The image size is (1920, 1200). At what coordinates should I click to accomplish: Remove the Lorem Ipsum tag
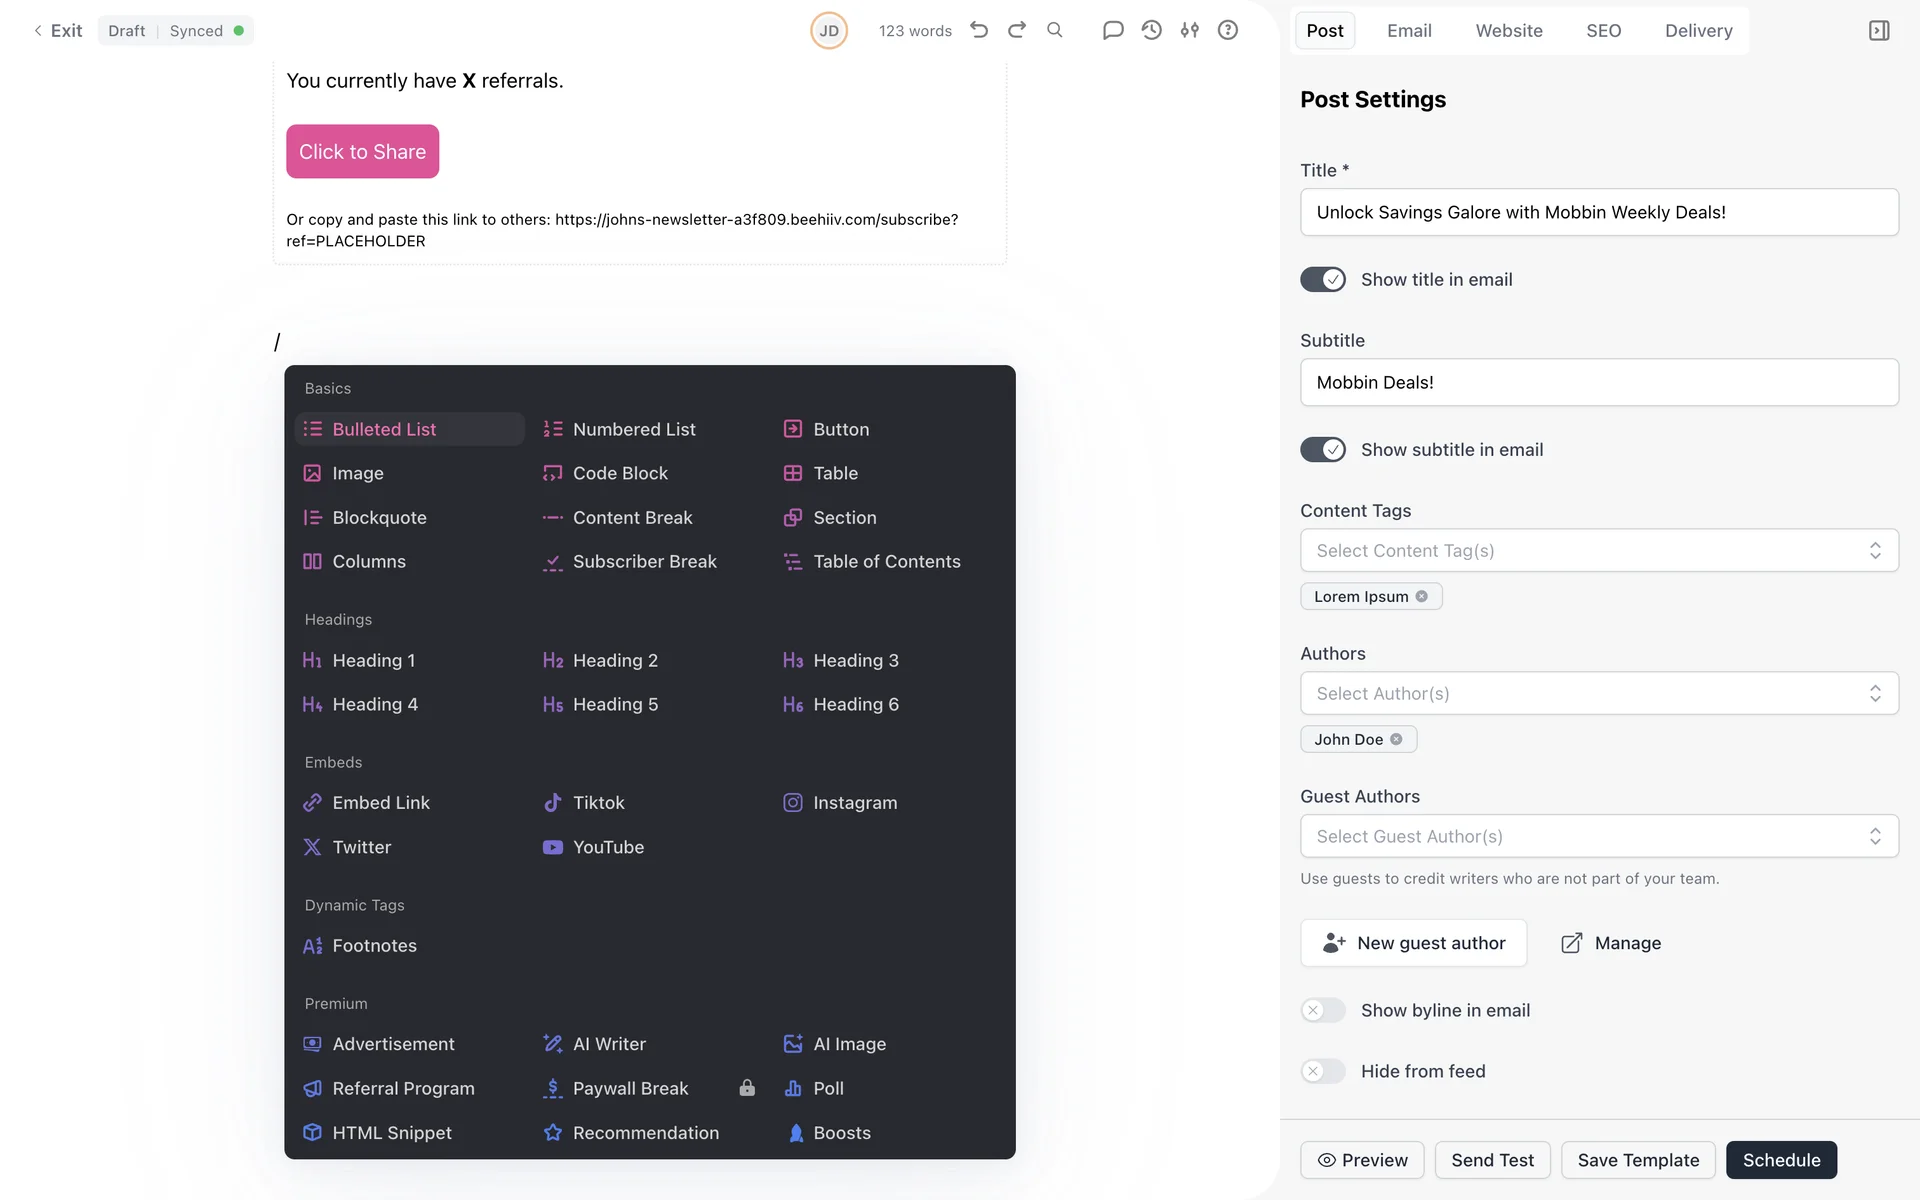click(x=1421, y=596)
